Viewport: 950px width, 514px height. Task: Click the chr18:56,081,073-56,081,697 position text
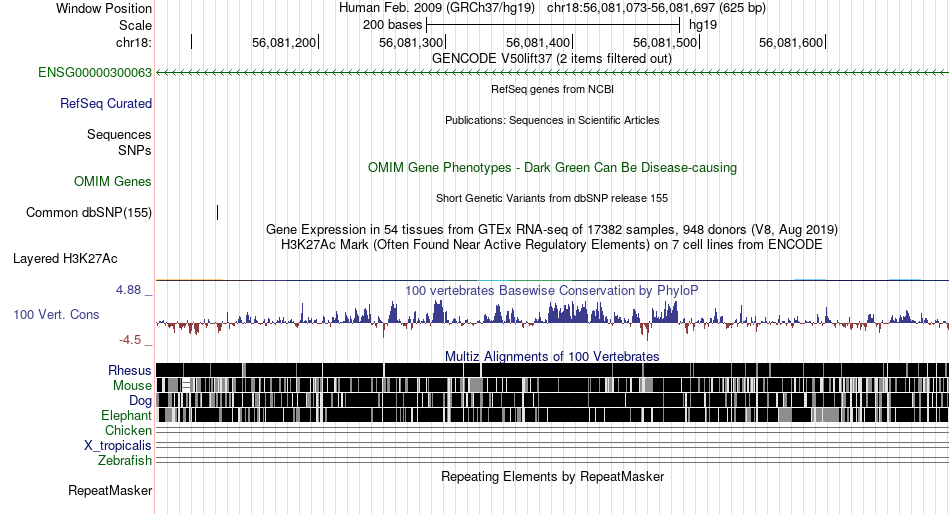[x=656, y=8]
